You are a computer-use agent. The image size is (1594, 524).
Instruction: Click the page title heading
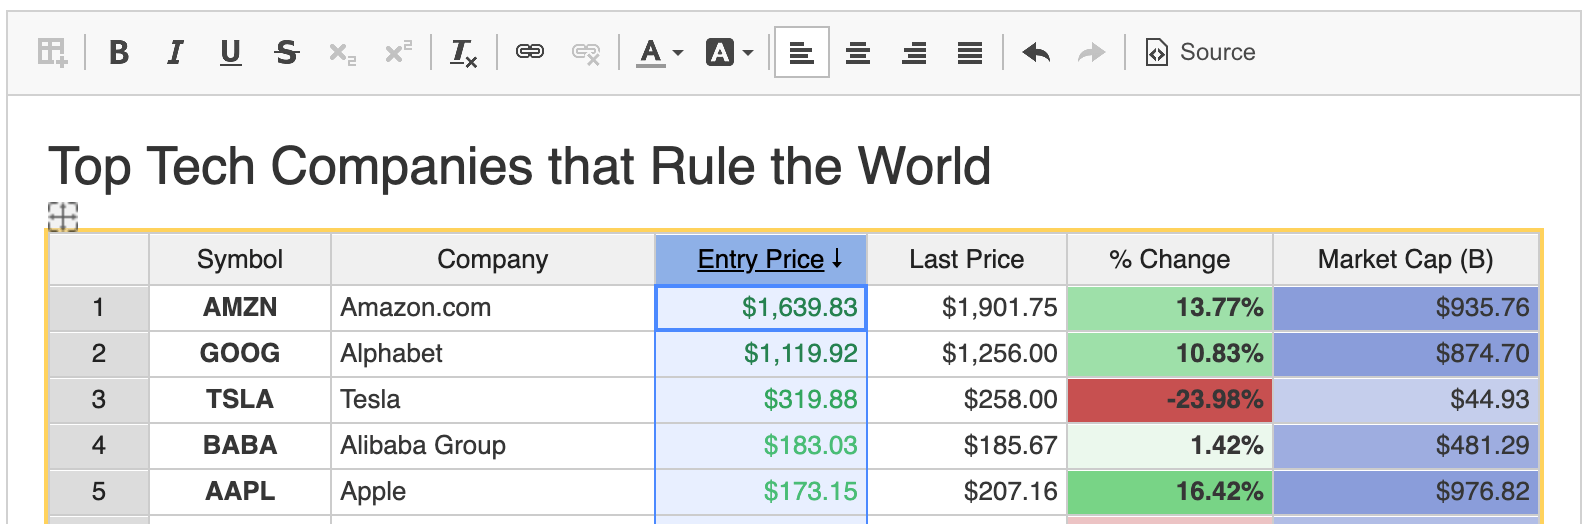click(520, 166)
